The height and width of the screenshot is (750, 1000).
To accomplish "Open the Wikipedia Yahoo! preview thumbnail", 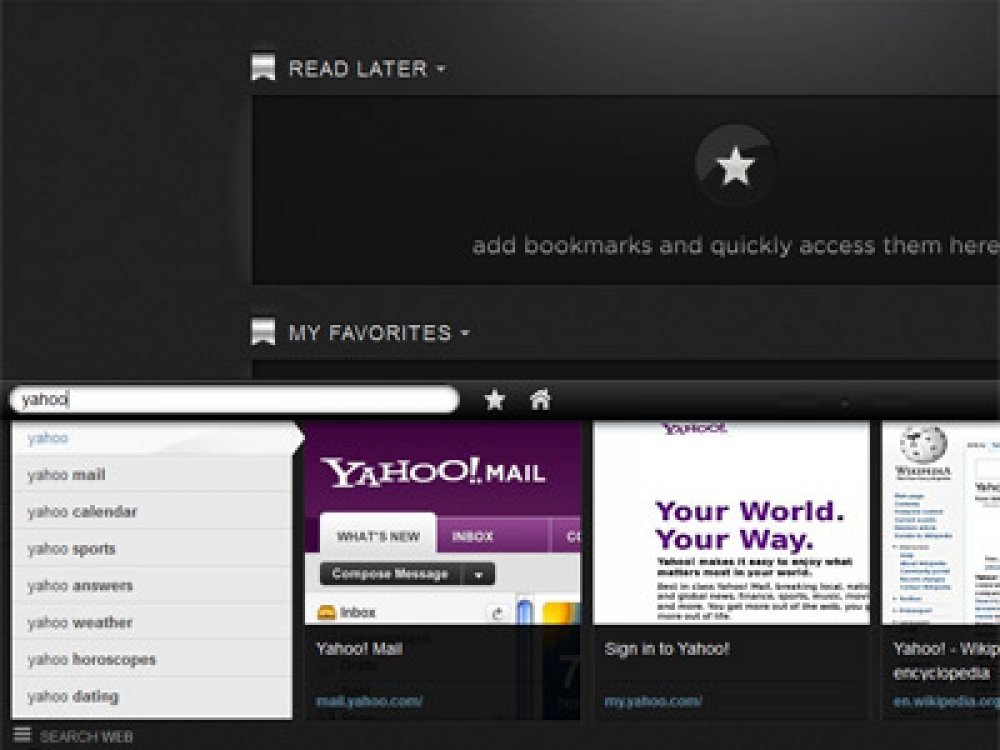I will click(941, 522).
